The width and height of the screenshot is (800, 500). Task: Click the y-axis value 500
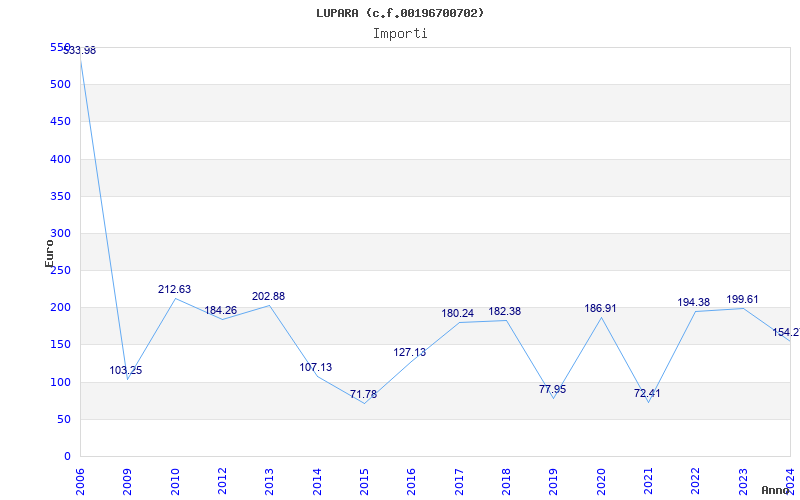(x=60, y=85)
